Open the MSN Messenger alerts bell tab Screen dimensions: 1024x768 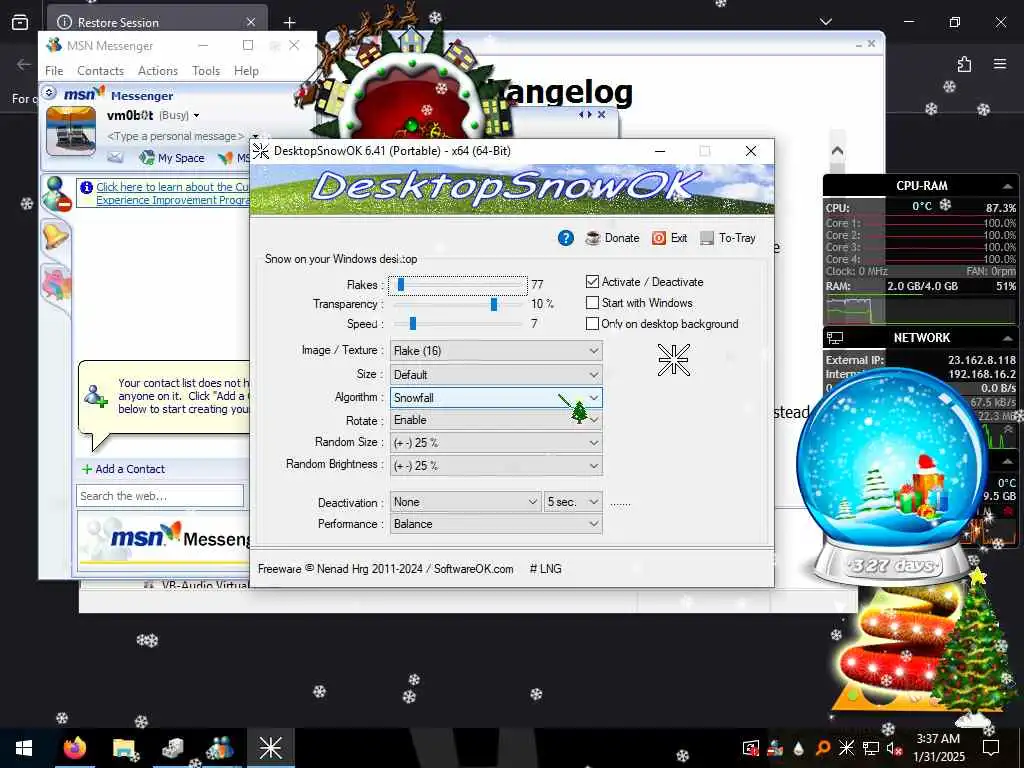56,235
